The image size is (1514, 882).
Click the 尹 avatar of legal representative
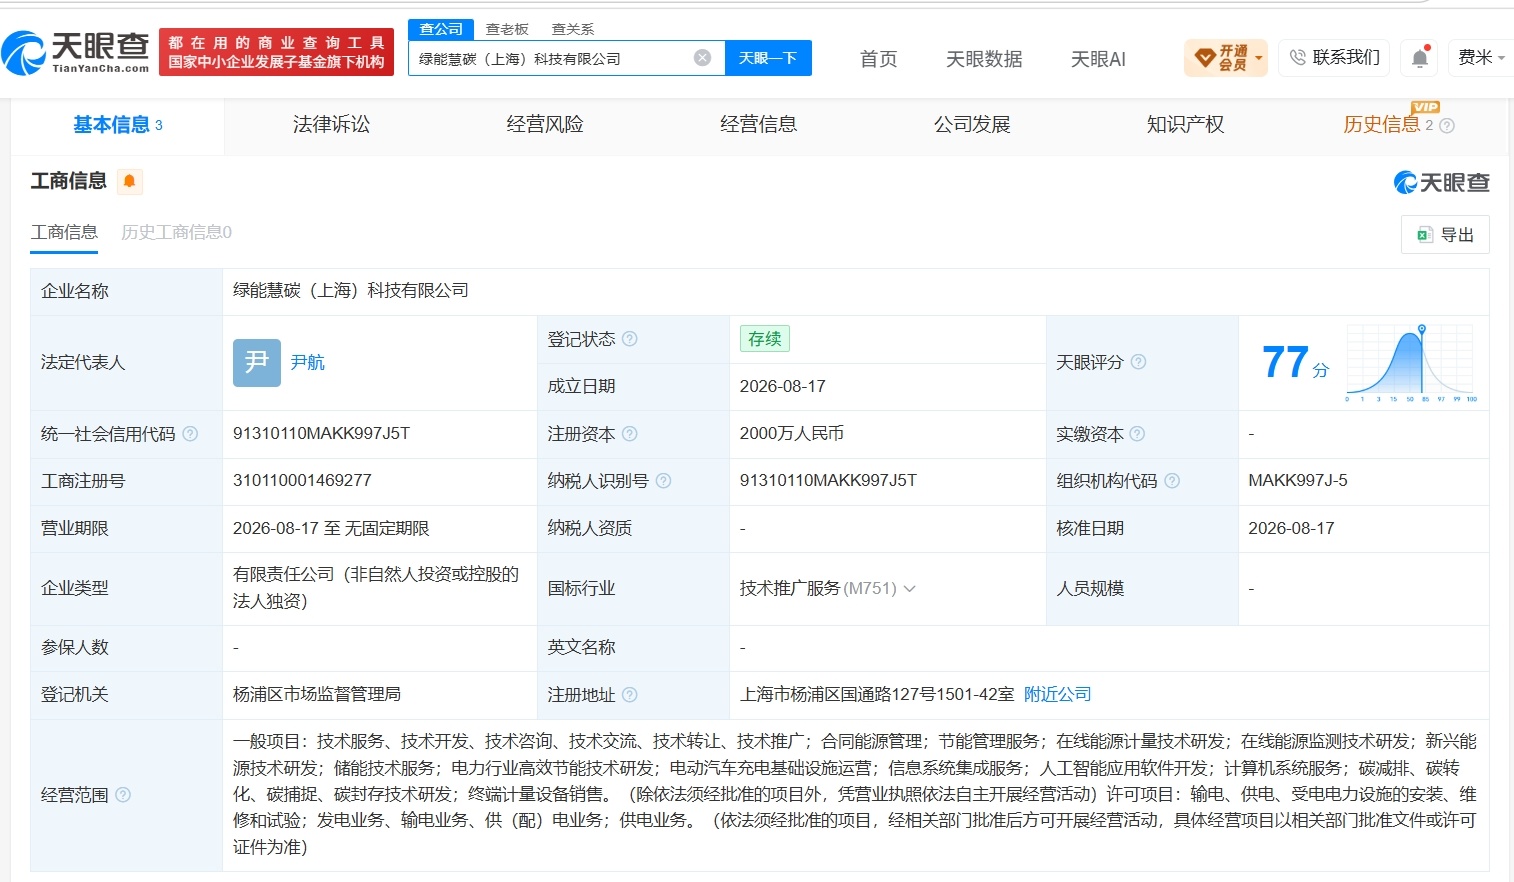click(x=257, y=362)
